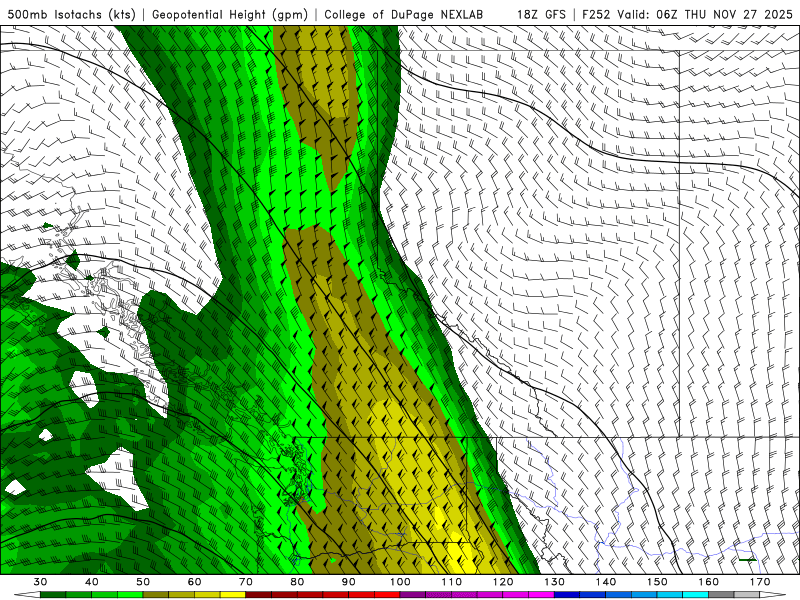Click the color bar label "130"
800x600 pixels.
pos(554,582)
